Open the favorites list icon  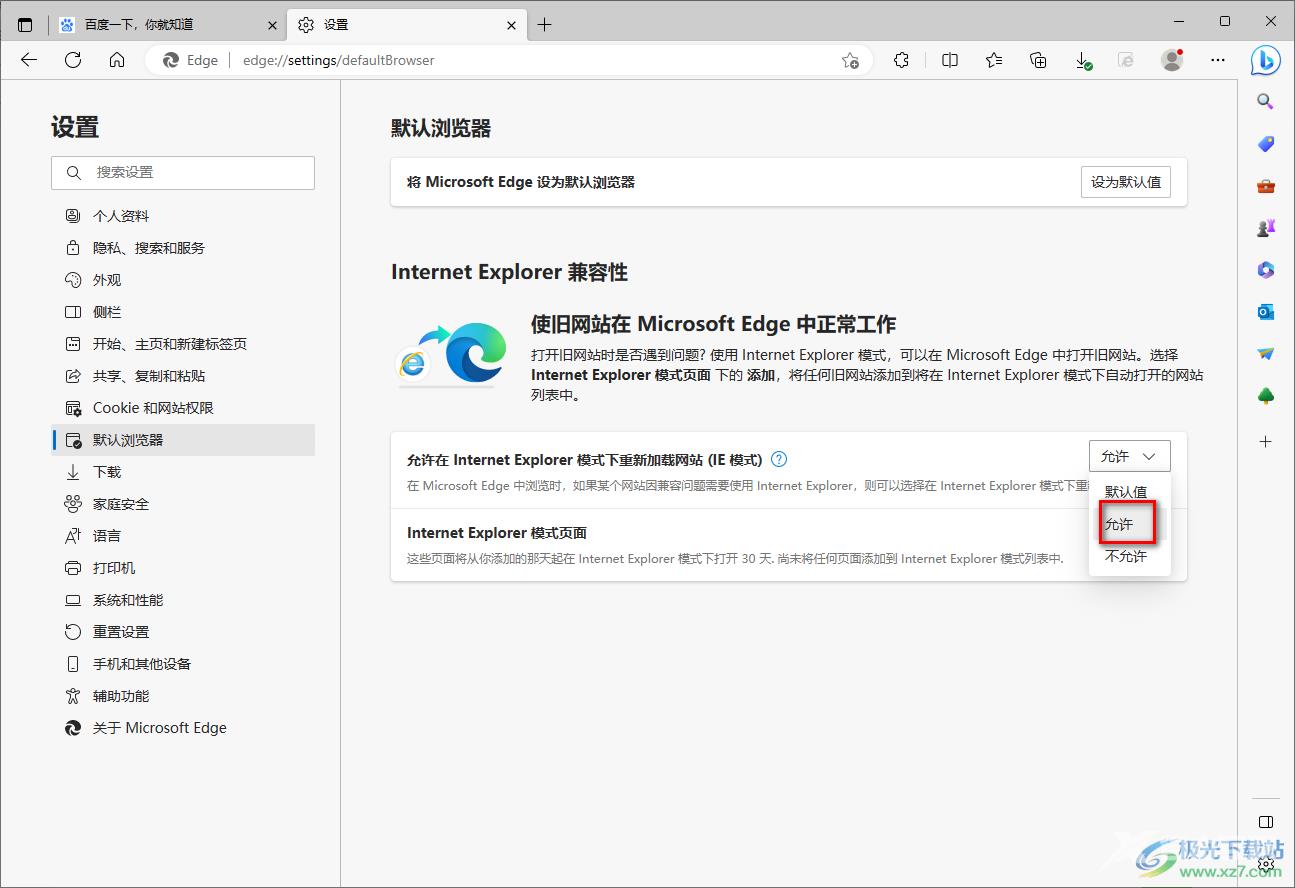tap(994, 60)
